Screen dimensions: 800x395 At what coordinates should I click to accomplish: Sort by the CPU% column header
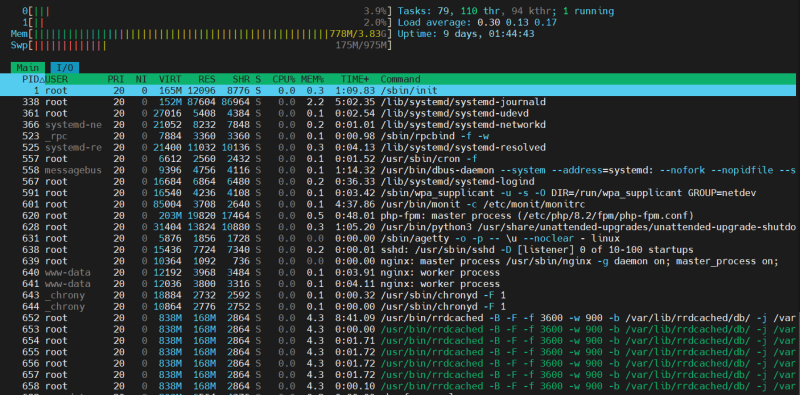[284, 79]
